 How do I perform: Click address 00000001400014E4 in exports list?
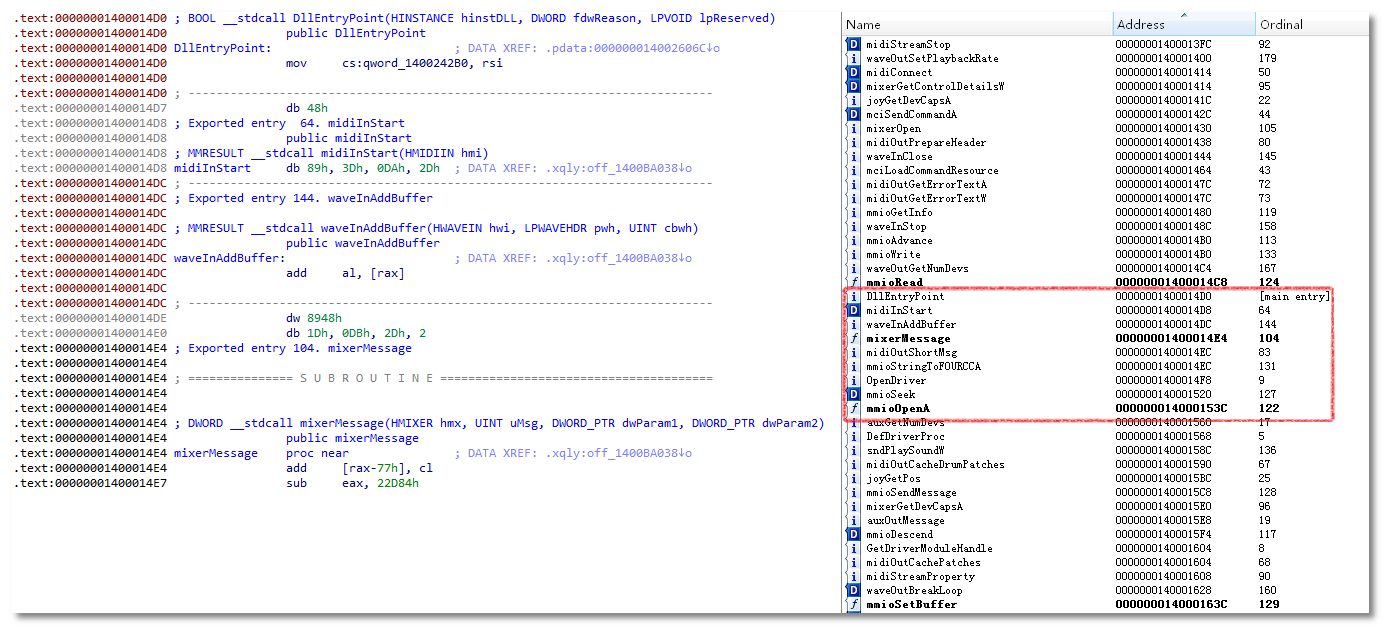point(1171,338)
